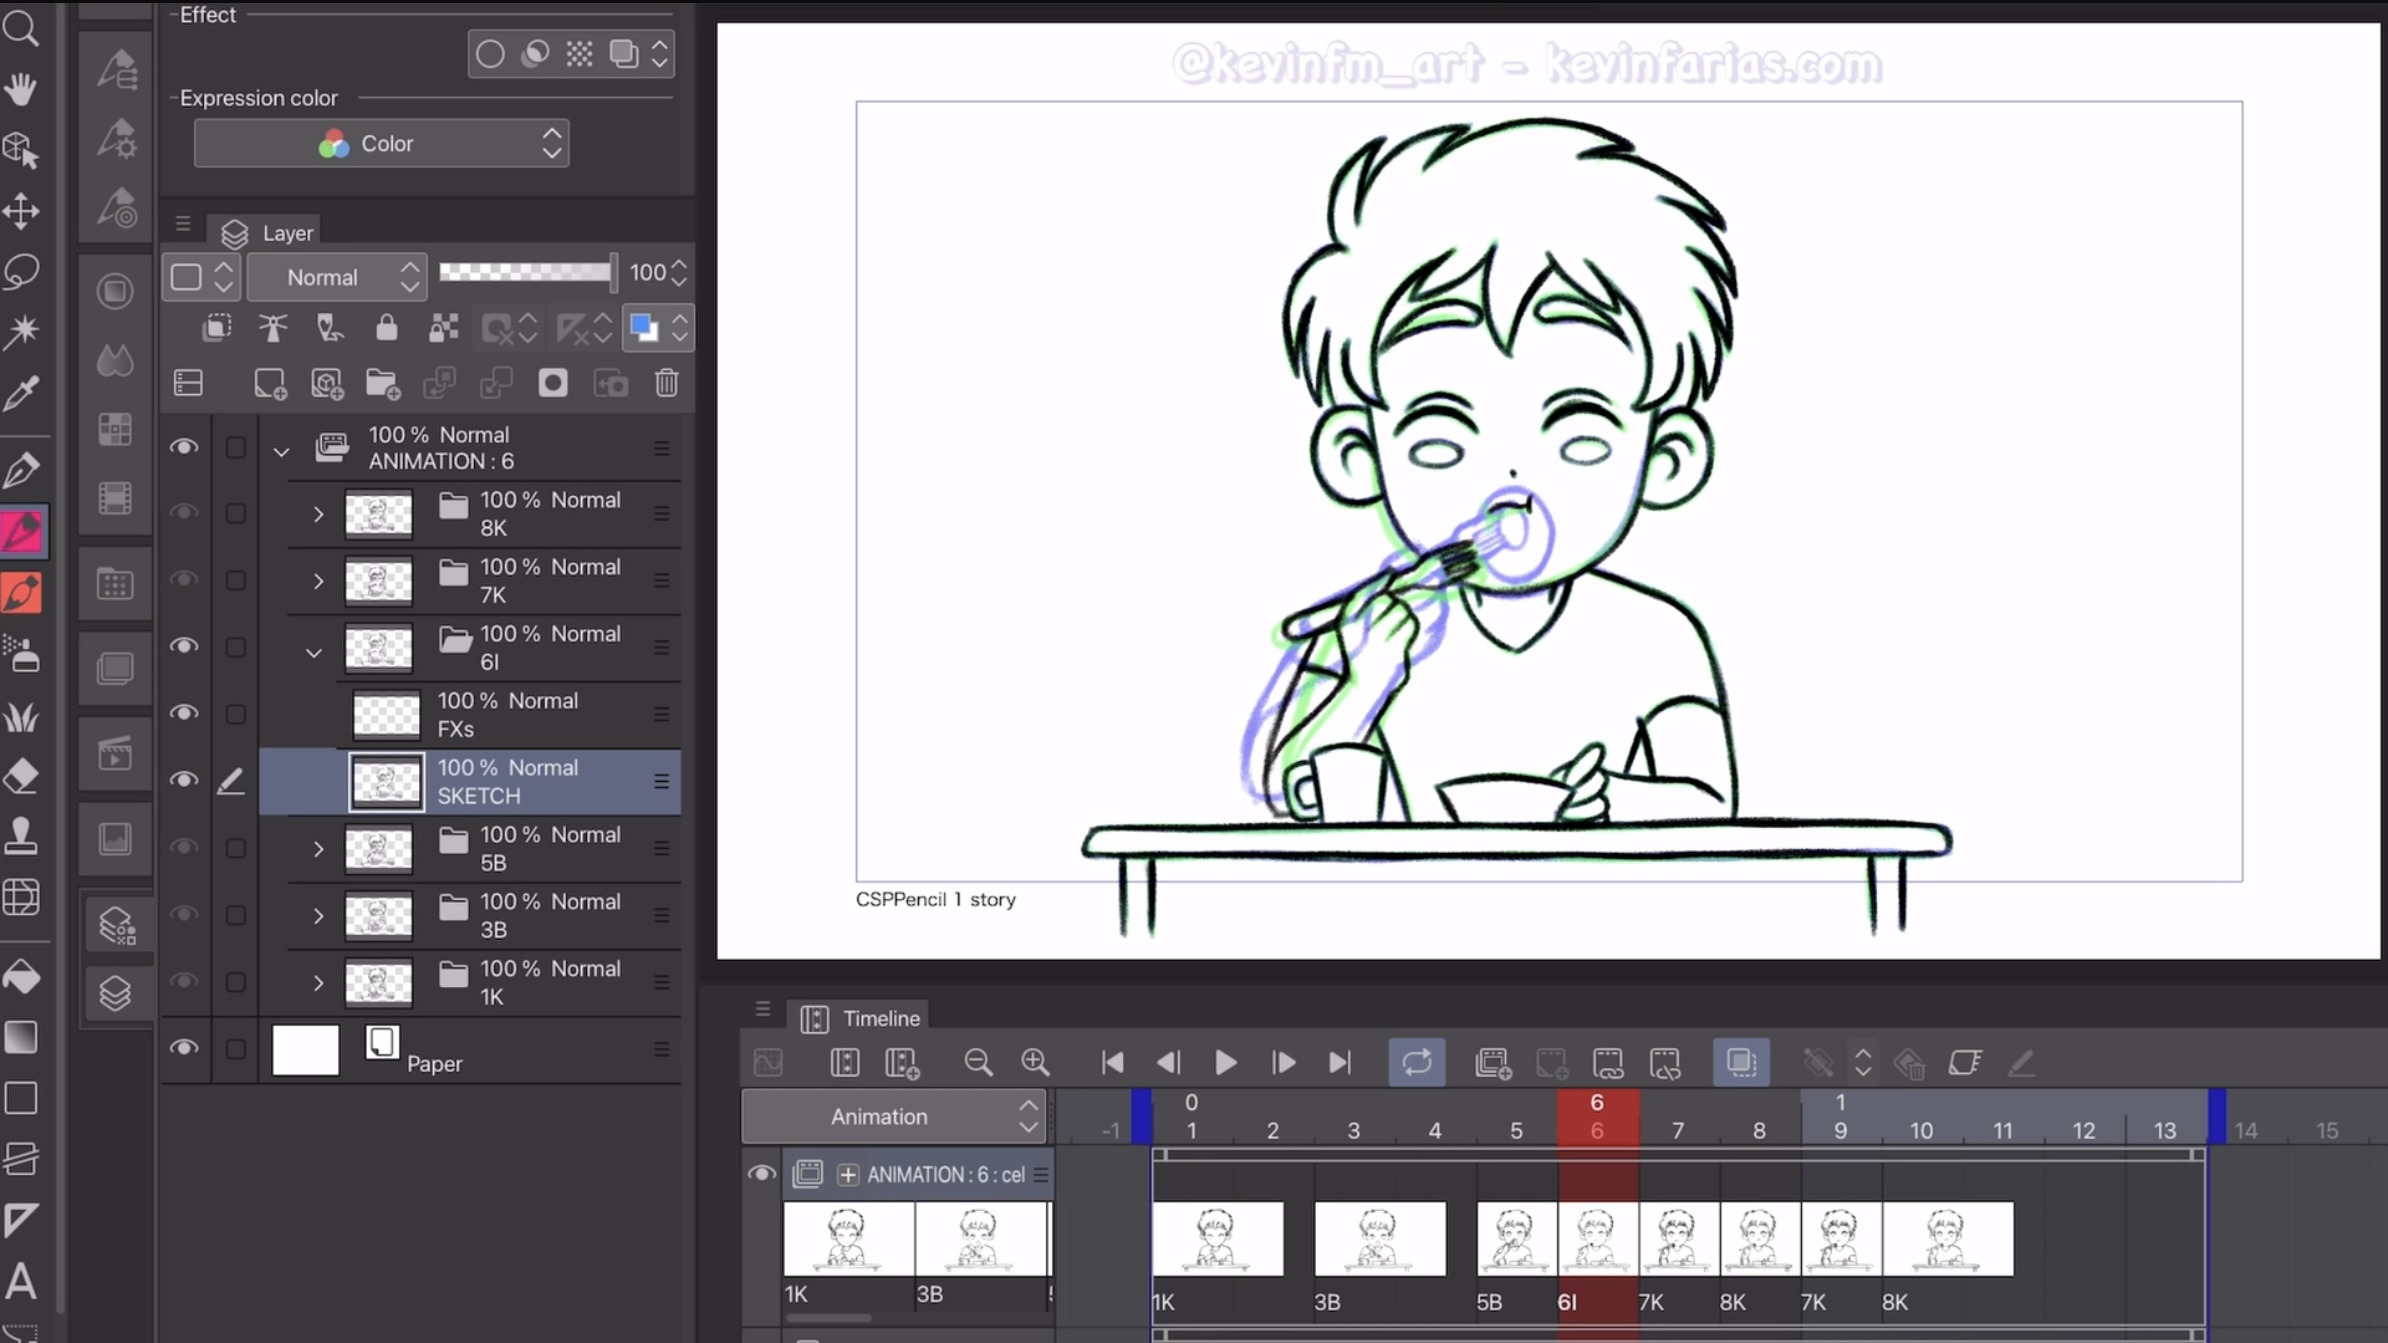Step to the previous frame
The image size is (2388, 1343).
(x=1168, y=1062)
